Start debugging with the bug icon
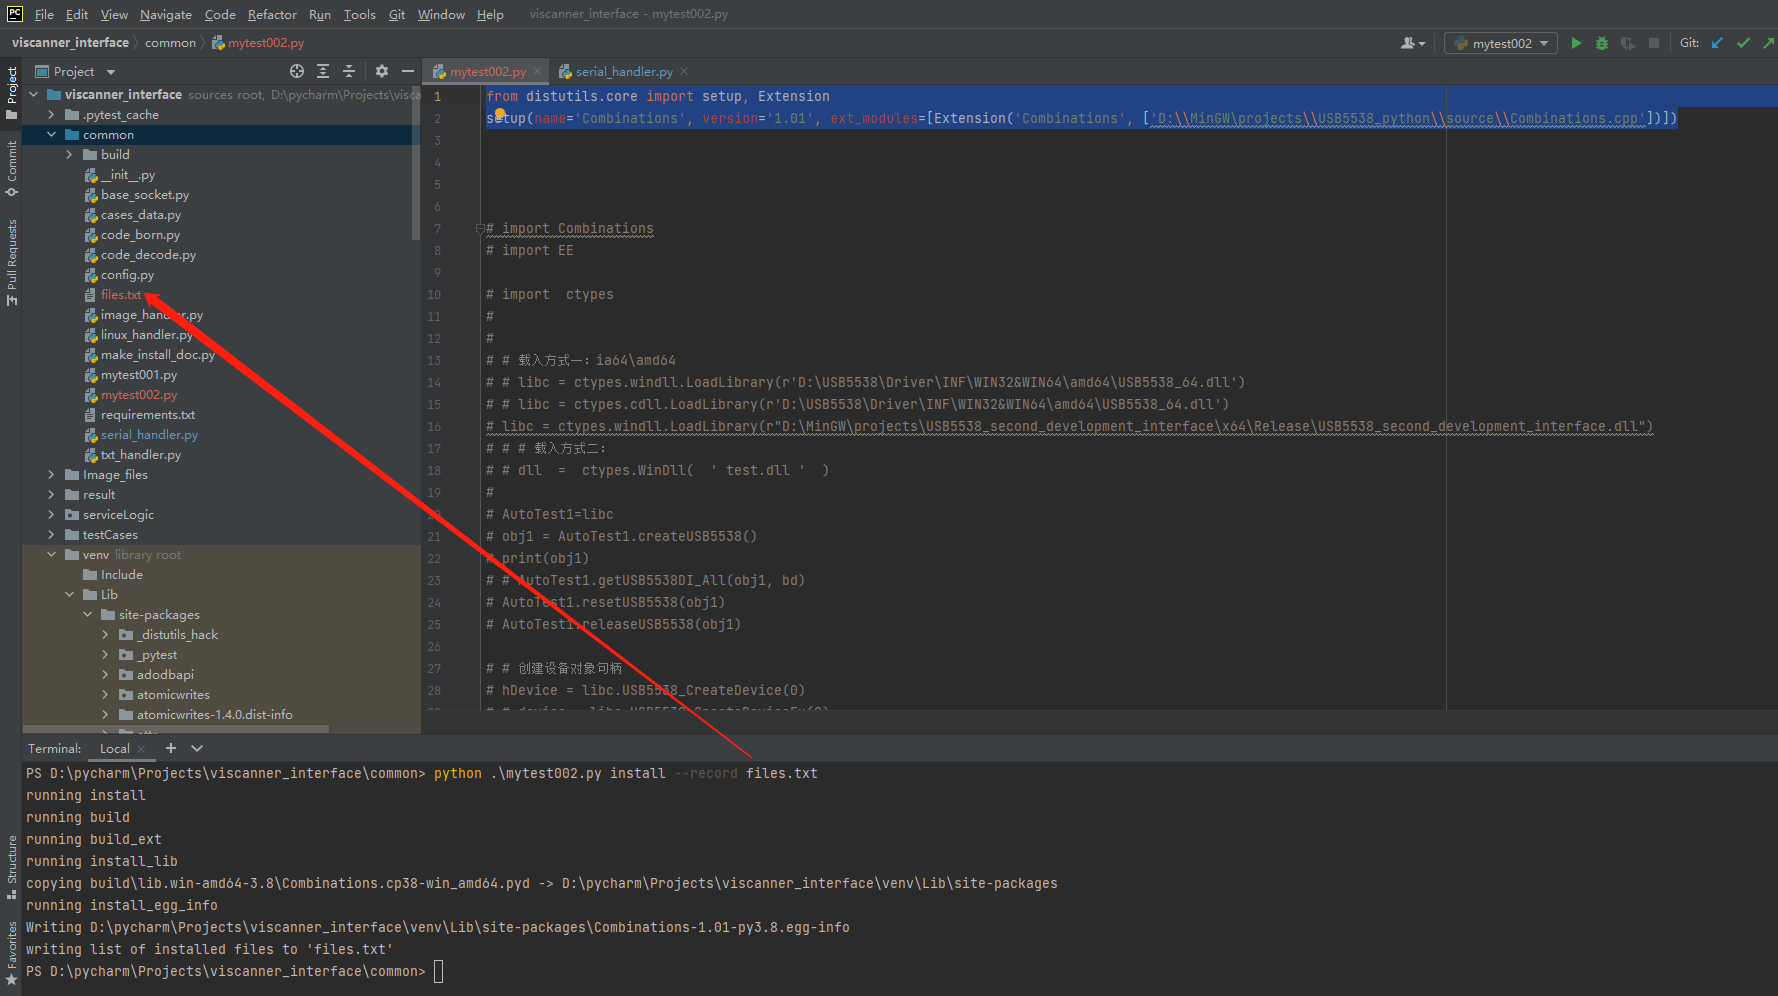 point(1601,43)
